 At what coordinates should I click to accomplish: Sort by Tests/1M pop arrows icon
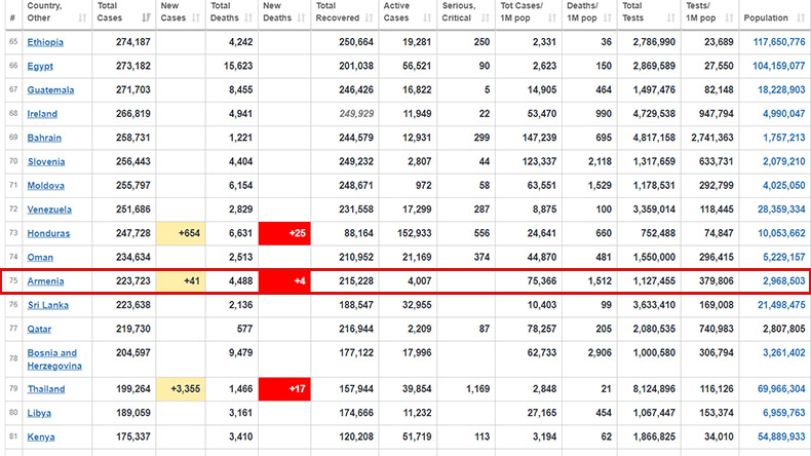[729, 18]
